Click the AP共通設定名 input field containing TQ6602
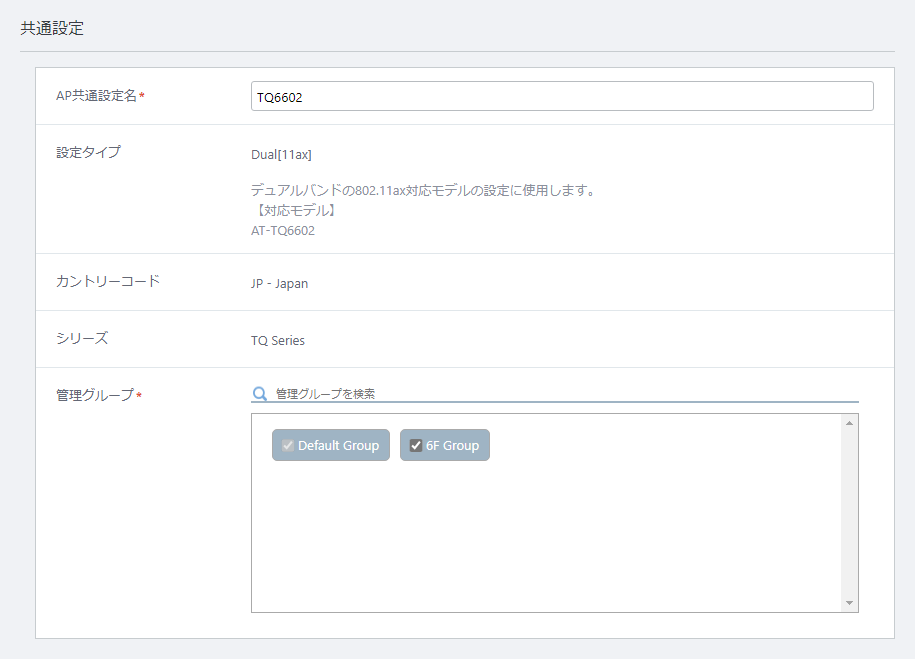915x659 pixels. point(562,96)
